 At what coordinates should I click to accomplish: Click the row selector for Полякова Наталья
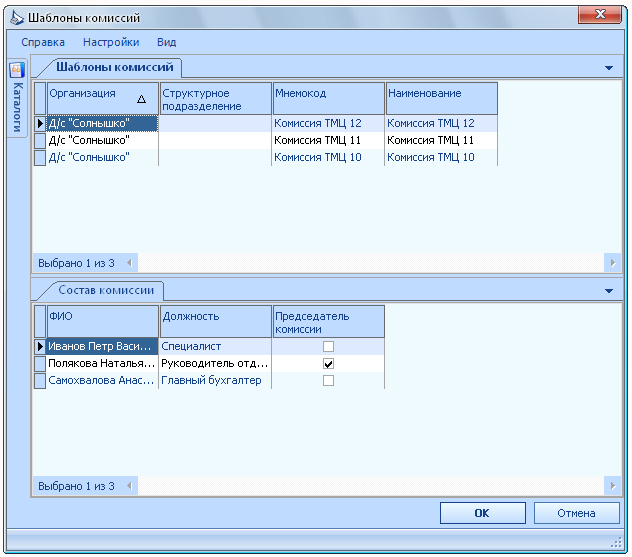[x=40, y=364]
